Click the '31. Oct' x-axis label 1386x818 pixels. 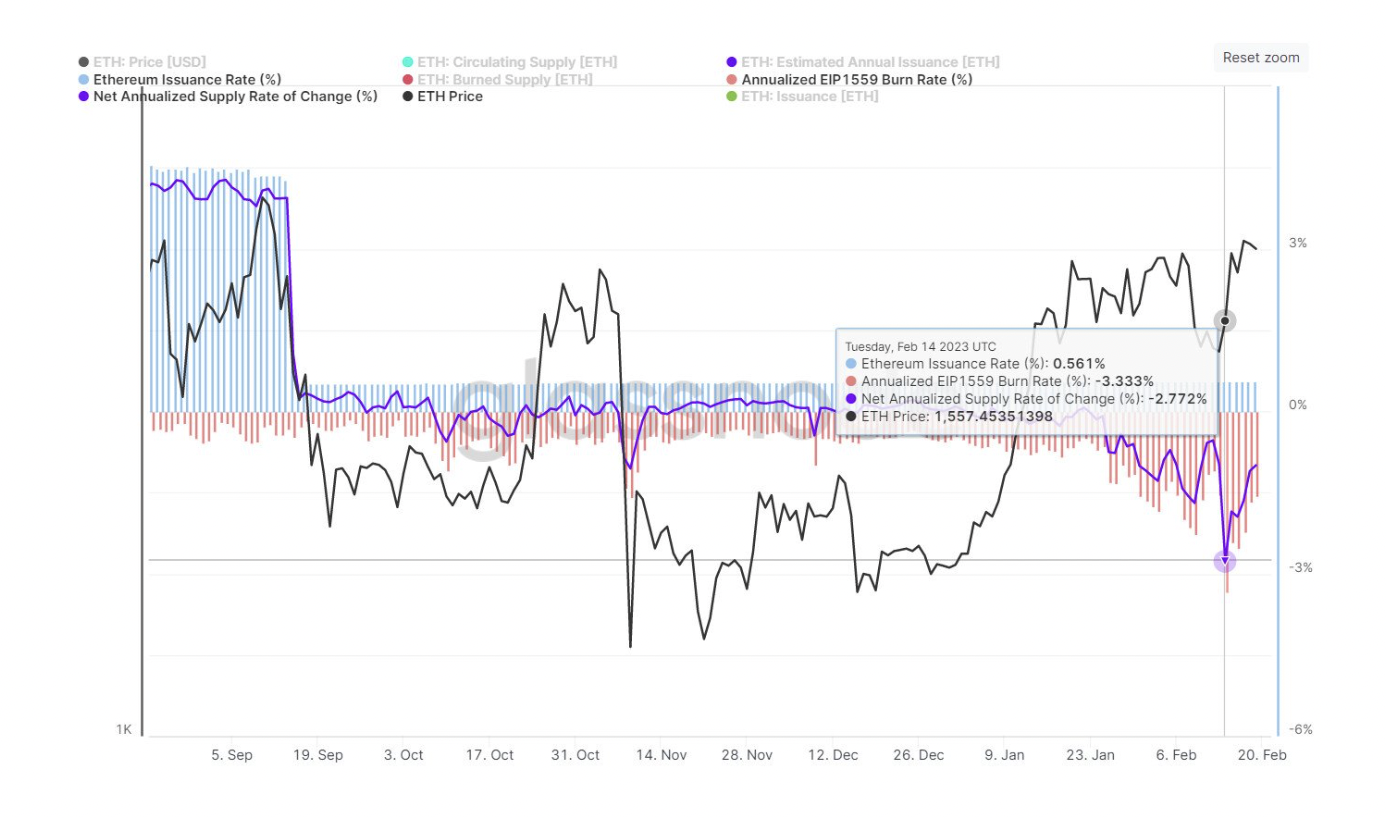[576, 755]
